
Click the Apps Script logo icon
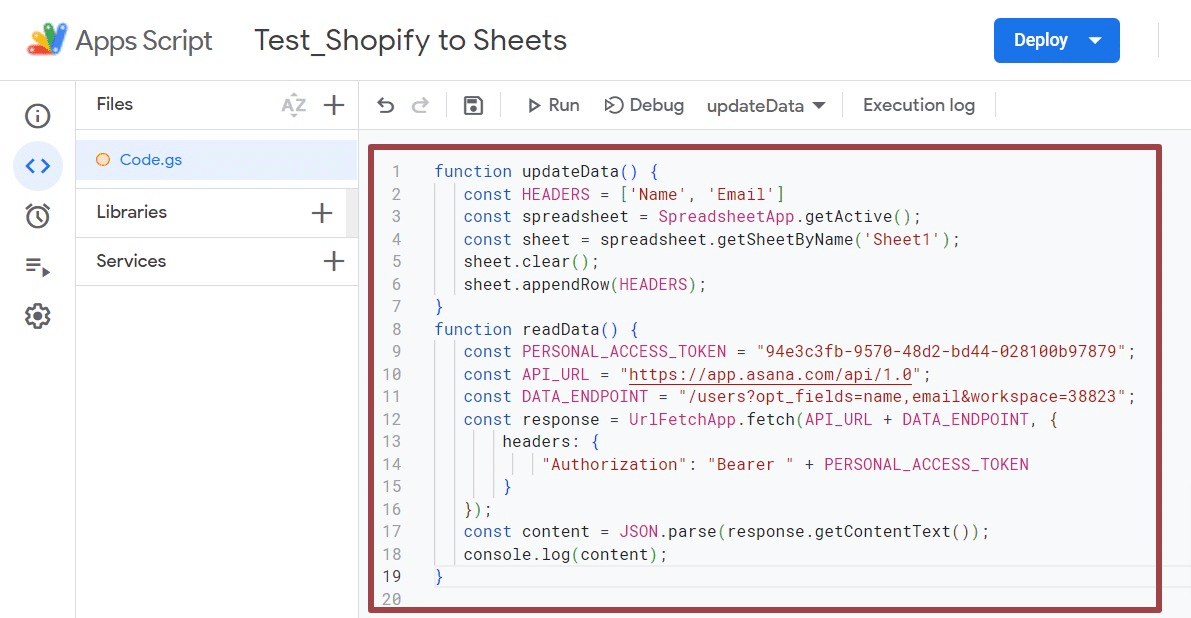tap(46, 39)
